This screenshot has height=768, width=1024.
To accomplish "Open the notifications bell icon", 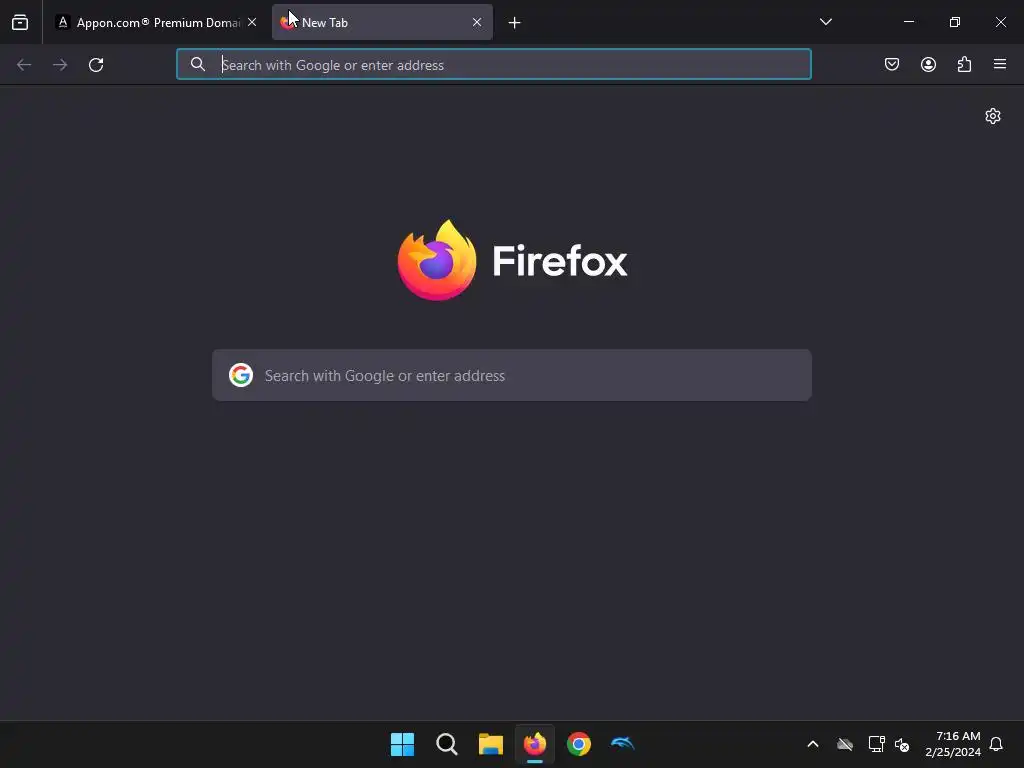I will [x=996, y=744].
